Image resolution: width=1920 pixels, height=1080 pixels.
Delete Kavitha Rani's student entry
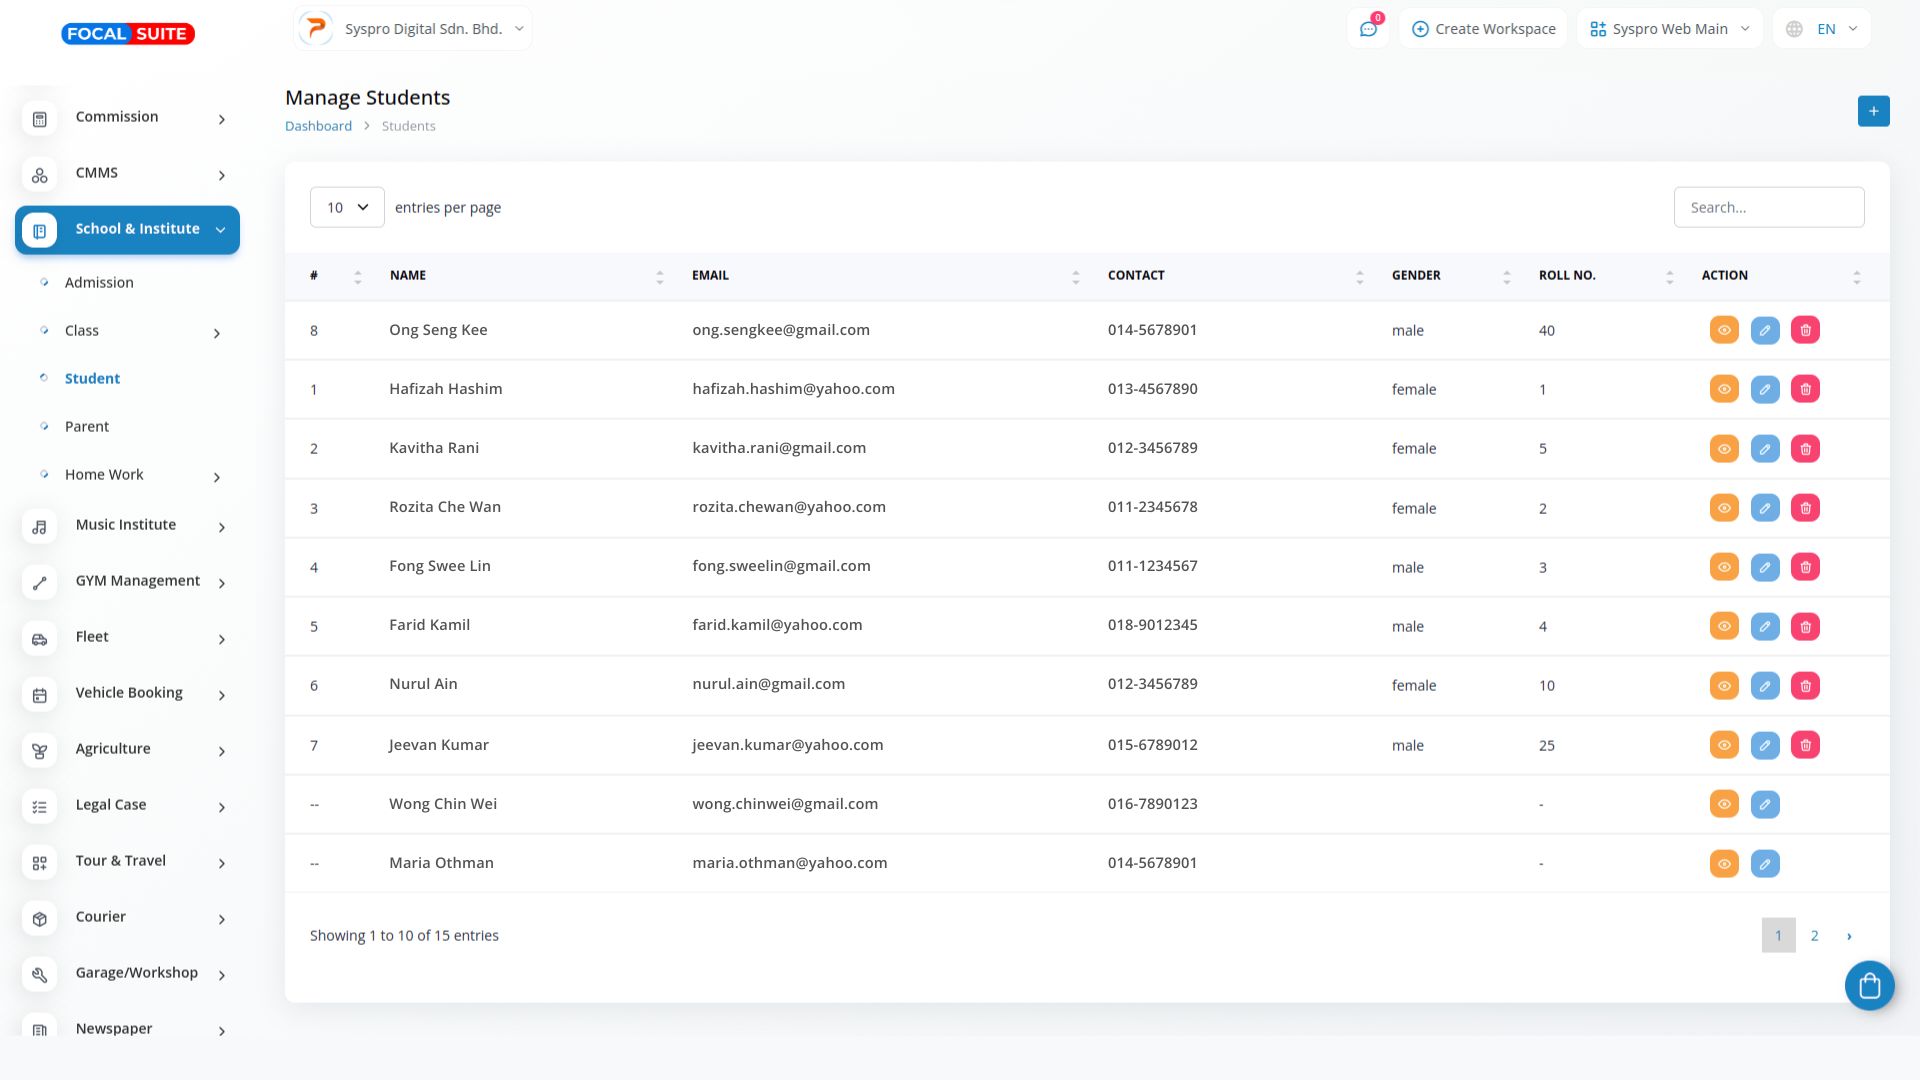[x=1805, y=449]
